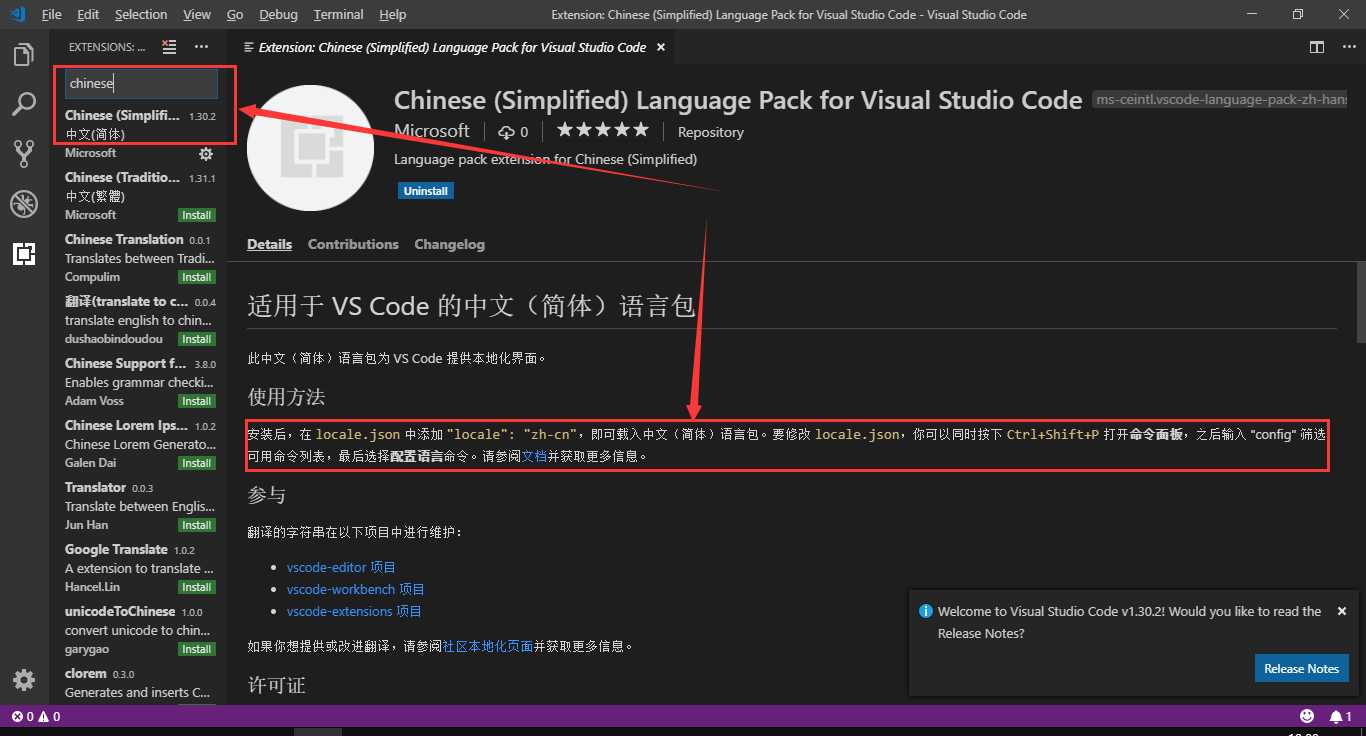Open the Edit menu
The image size is (1366, 736).
(x=88, y=14)
